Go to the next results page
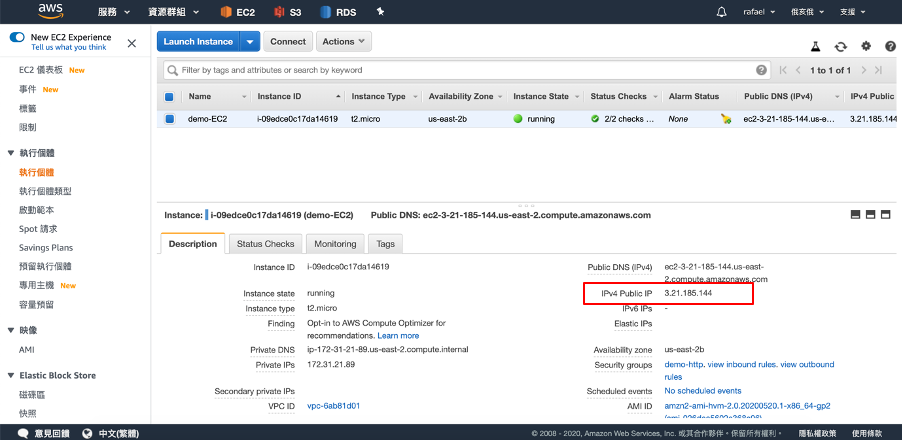 pyautogui.click(x=863, y=70)
